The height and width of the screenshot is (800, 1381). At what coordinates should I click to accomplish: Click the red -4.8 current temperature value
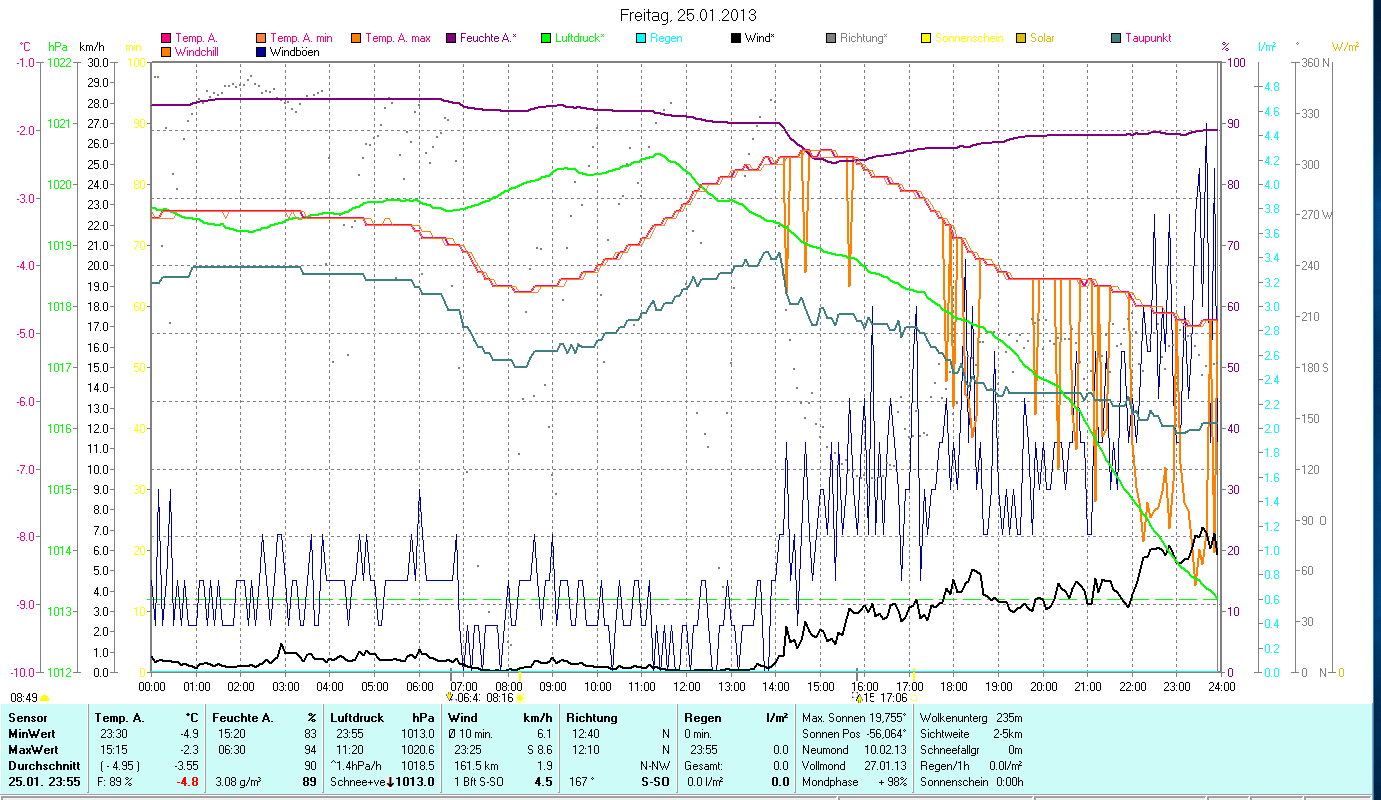click(189, 782)
